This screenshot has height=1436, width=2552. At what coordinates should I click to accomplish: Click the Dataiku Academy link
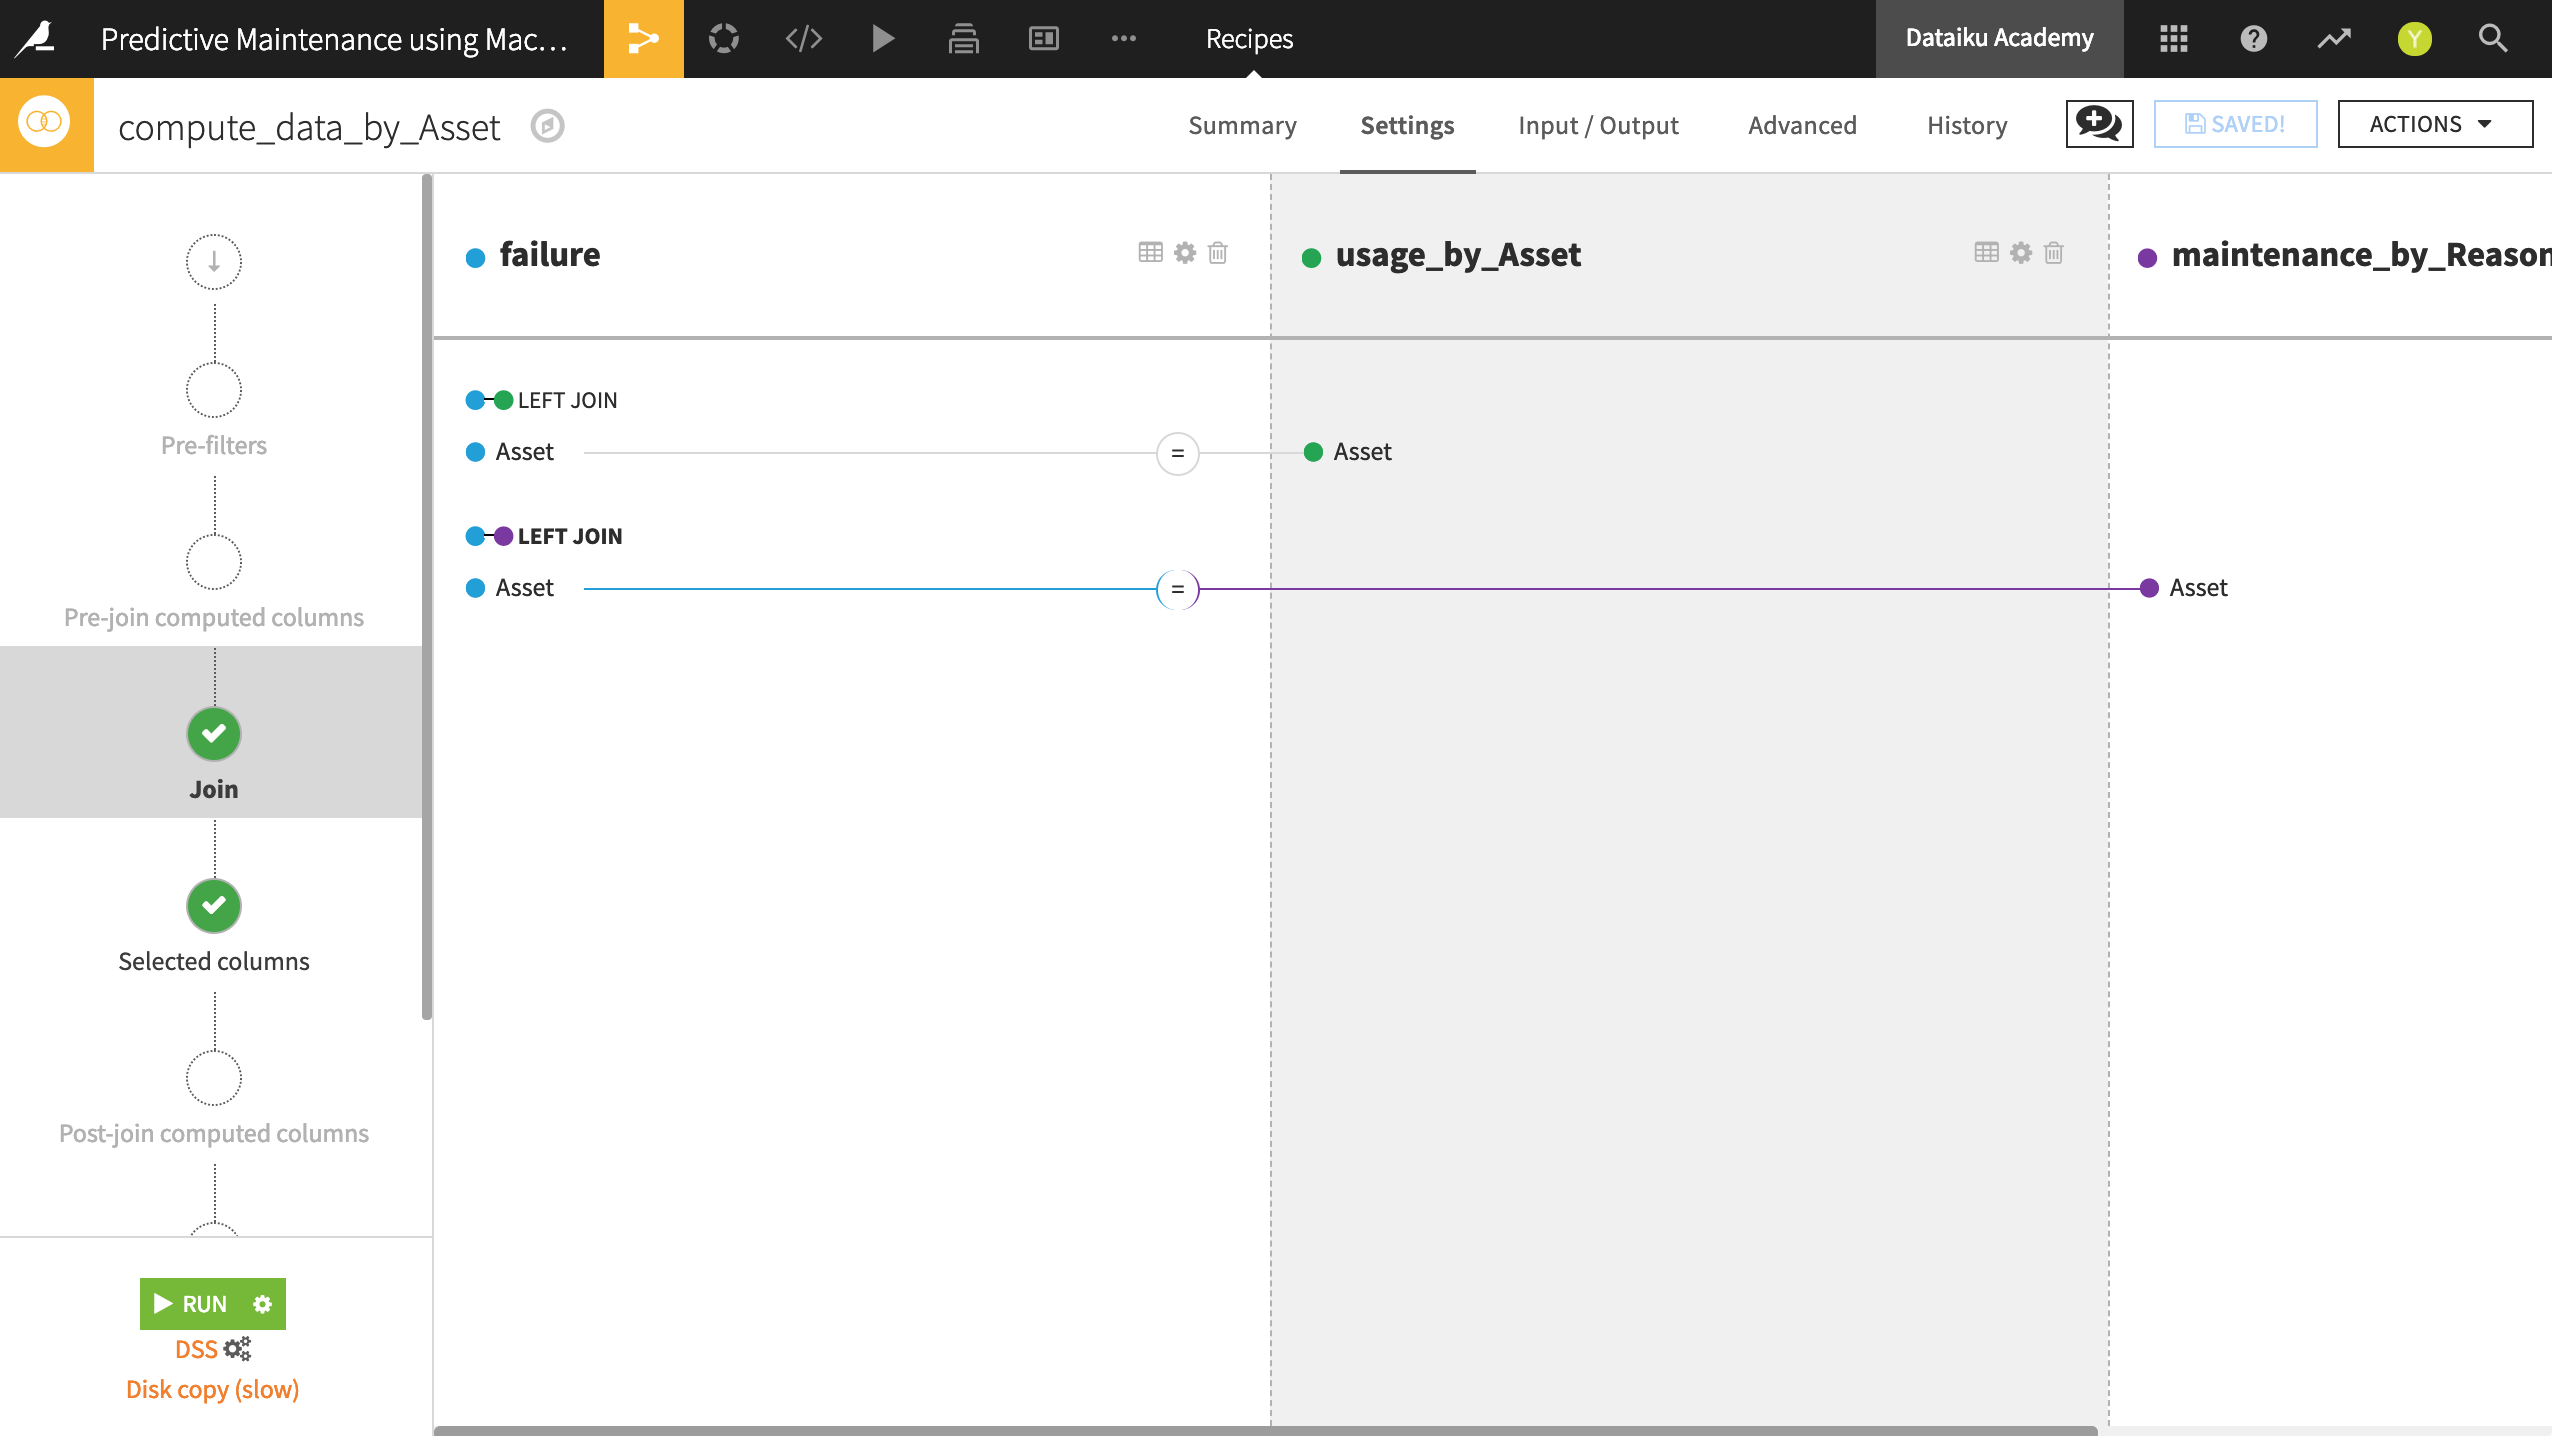(1999, 39)
